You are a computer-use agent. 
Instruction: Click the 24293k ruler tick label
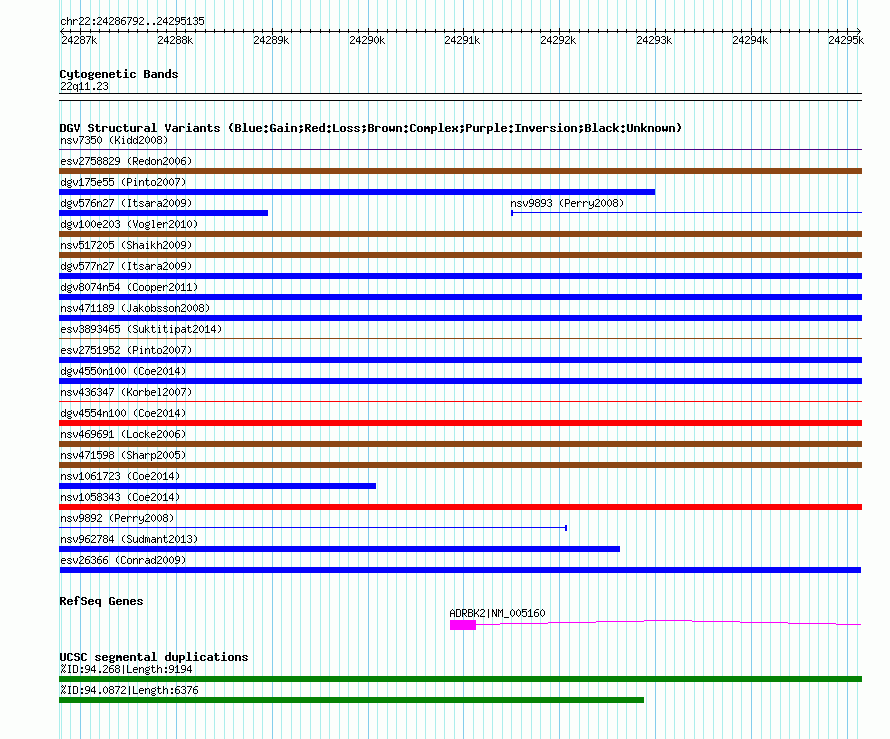point(654,40)
